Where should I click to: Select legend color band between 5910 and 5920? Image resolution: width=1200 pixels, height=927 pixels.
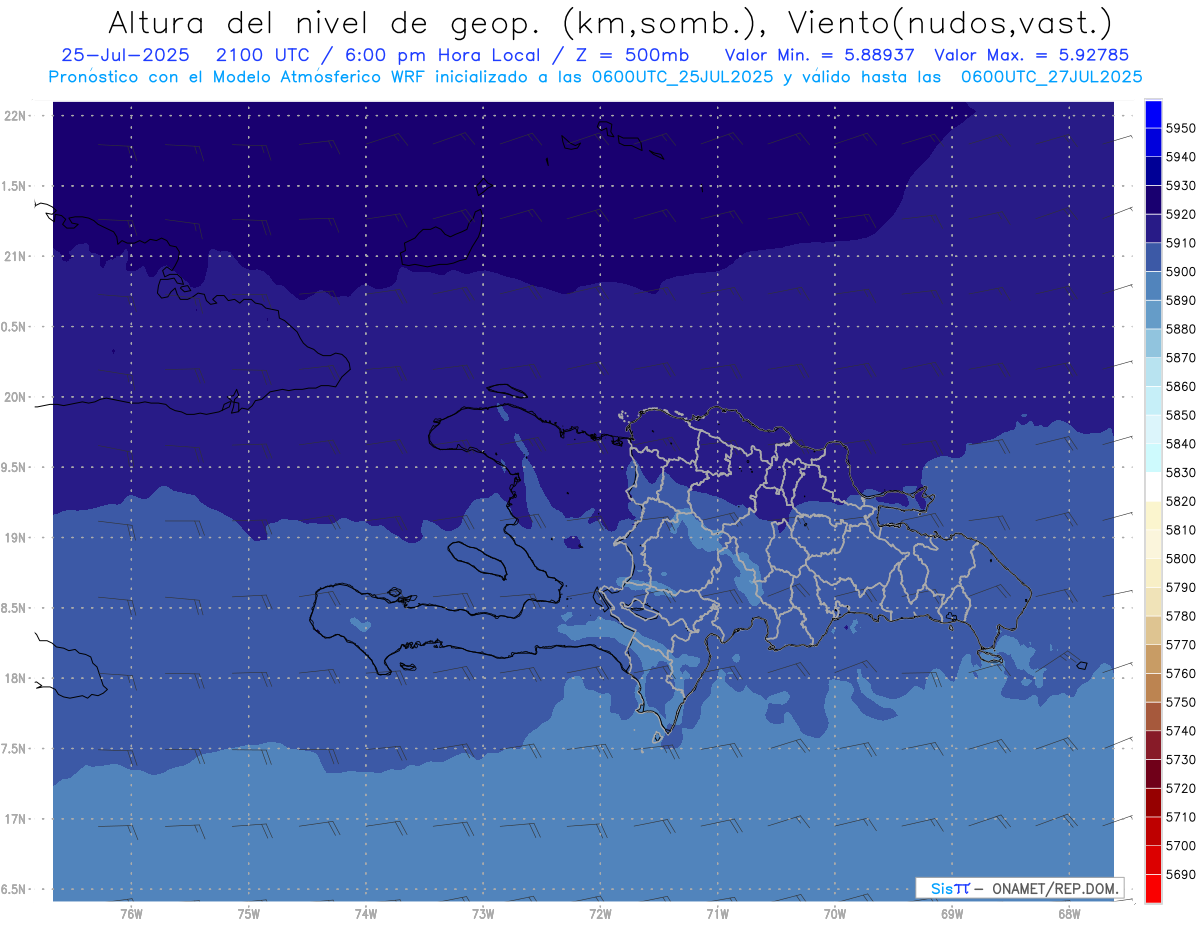(1153, 229)
